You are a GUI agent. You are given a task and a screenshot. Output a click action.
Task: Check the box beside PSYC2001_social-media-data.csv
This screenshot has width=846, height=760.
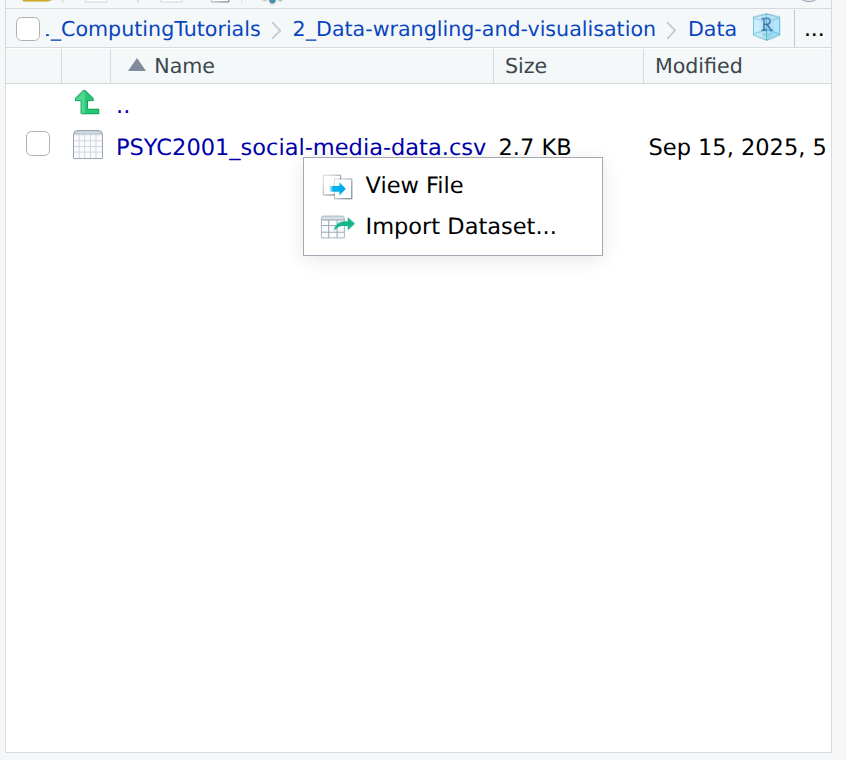click(37, 144)
